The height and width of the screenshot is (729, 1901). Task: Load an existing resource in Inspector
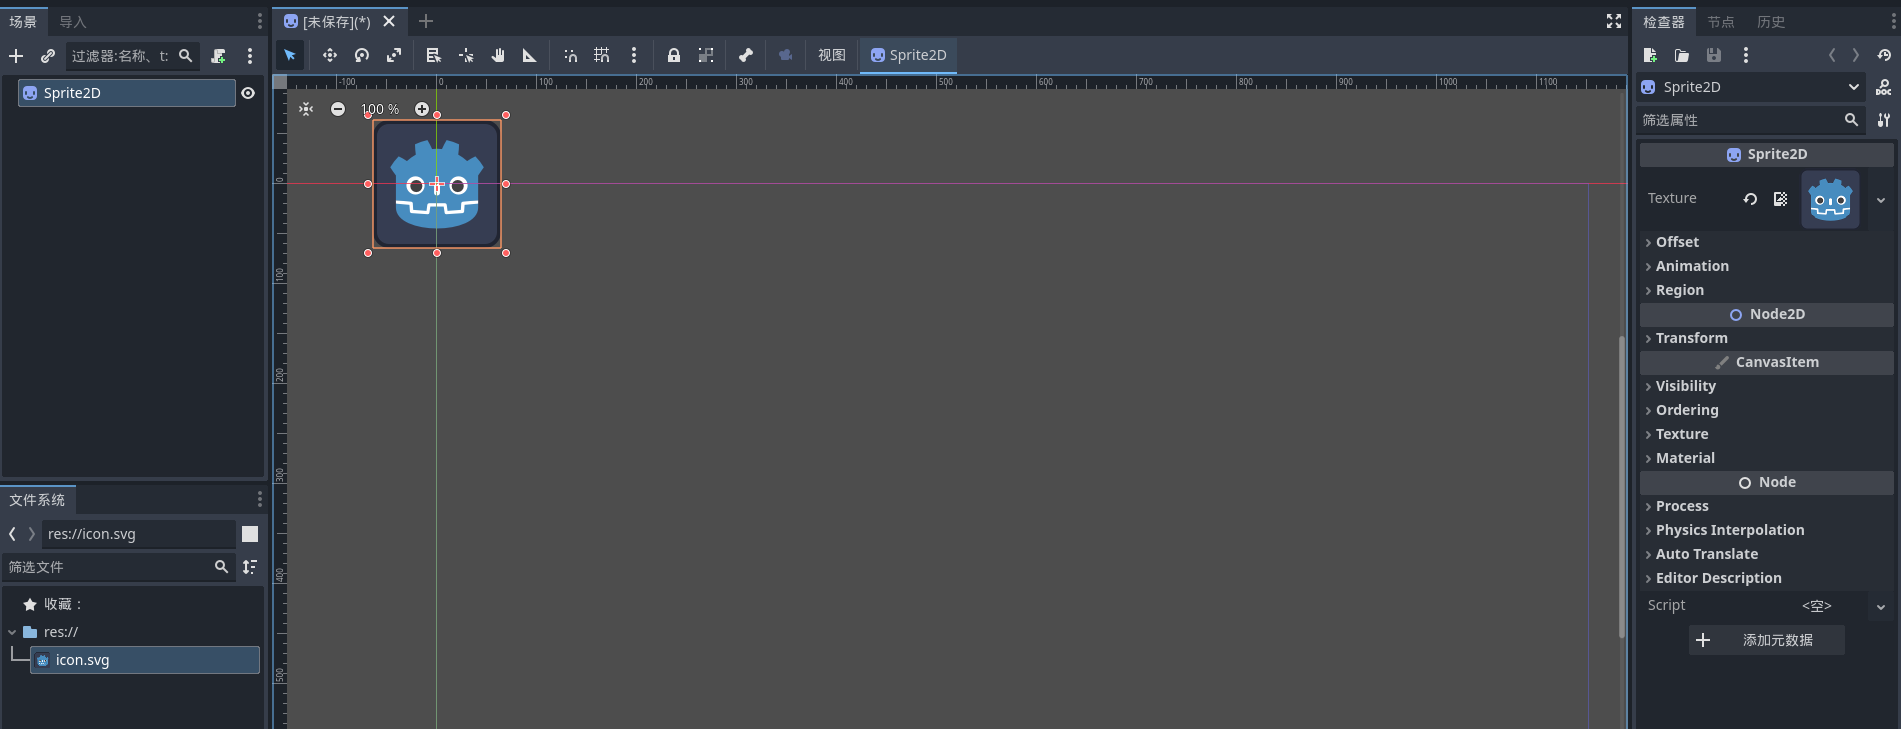tap(1682, 55)
